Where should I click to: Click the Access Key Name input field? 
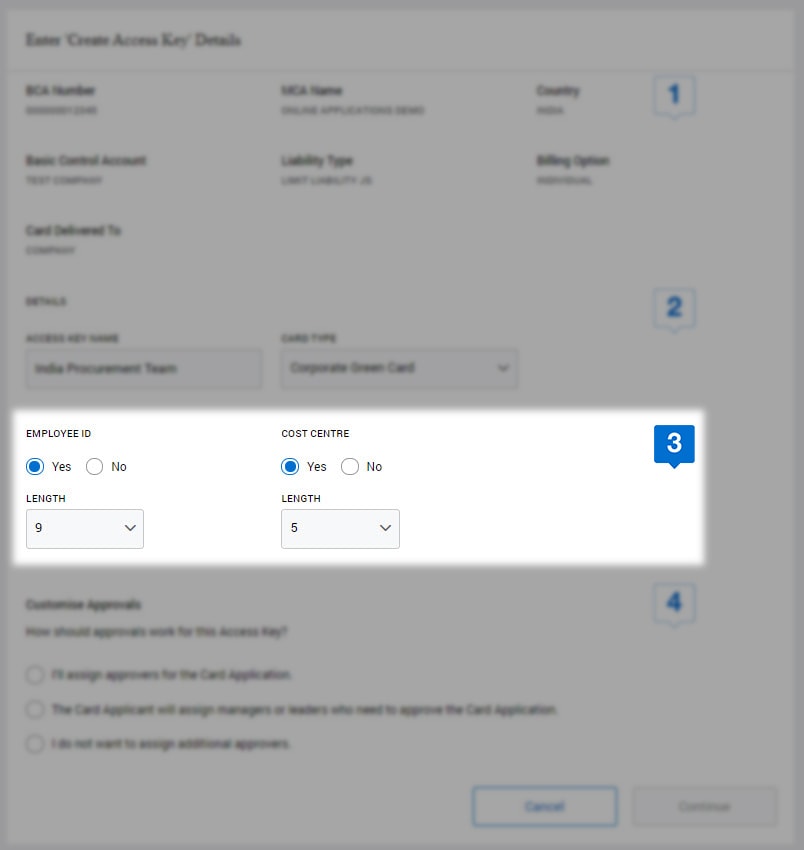pyautogui.click(x=143, y=368)
